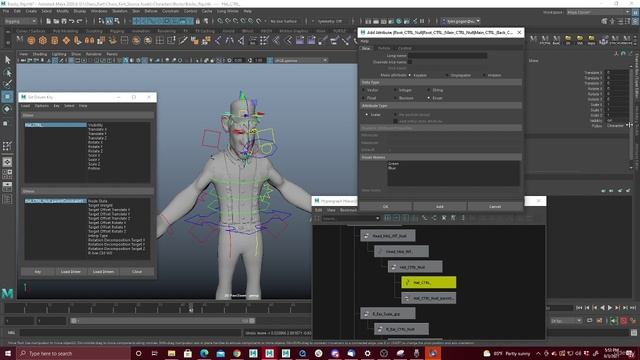Open Windows Start menu

pos(8,353)
